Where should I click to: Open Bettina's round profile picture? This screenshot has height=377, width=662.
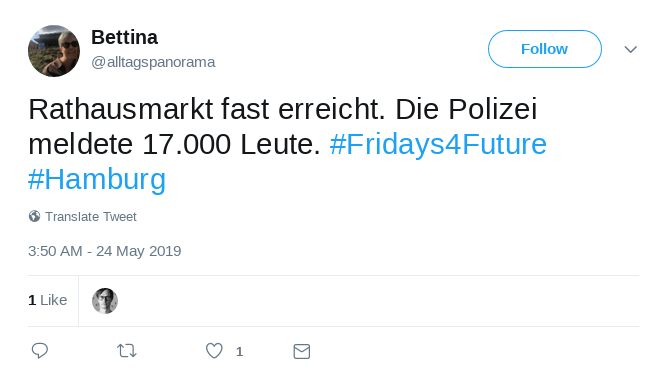[54, 51]
